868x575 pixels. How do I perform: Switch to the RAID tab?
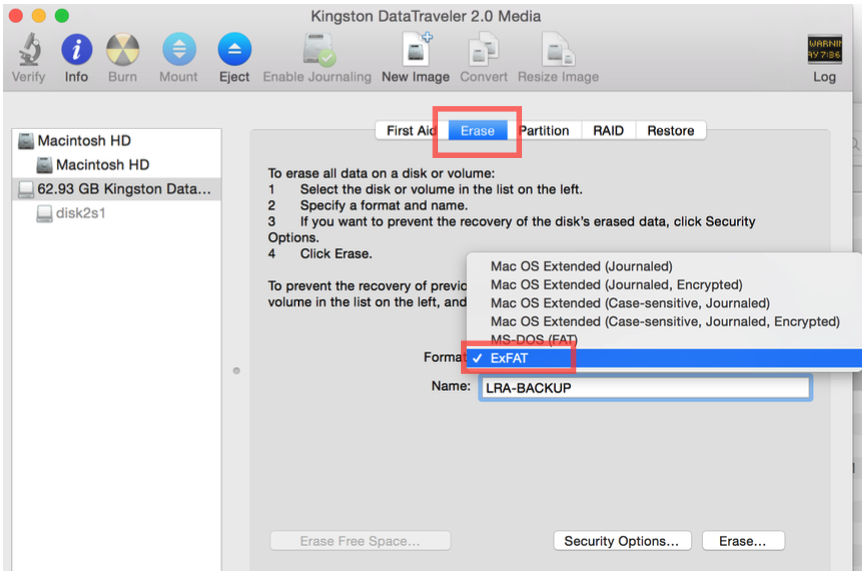(x=608, y=131)
